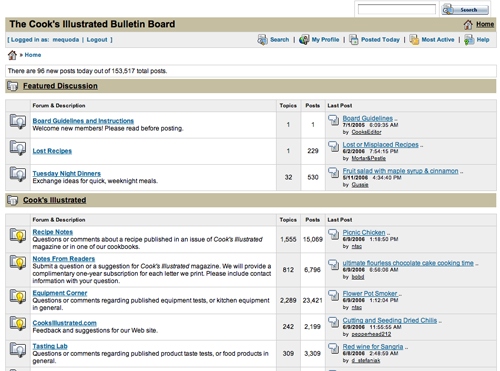The height and width of the screenshot is (371, 500).
Task: Open Fruit salad with maple syrup & cinnamon post
Action: (x=400, y=171)
